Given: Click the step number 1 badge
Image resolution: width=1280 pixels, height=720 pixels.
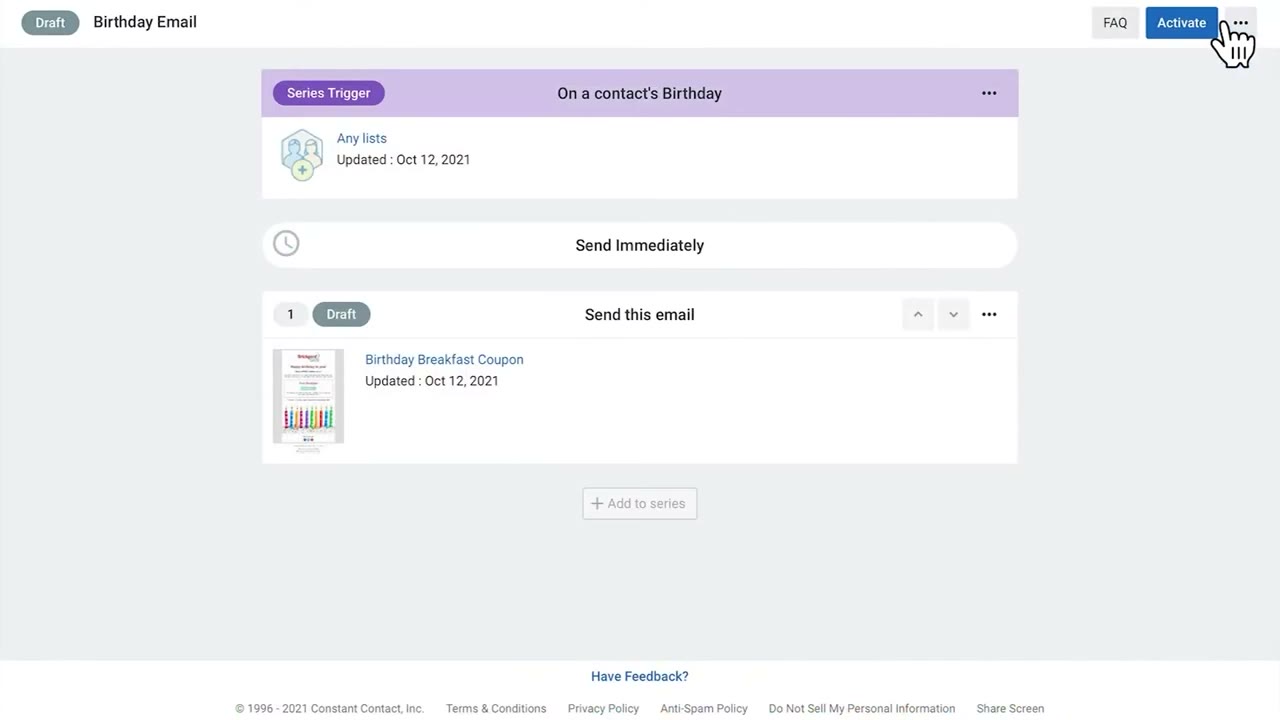Looking at the screenshot, I should click(291, 314).
